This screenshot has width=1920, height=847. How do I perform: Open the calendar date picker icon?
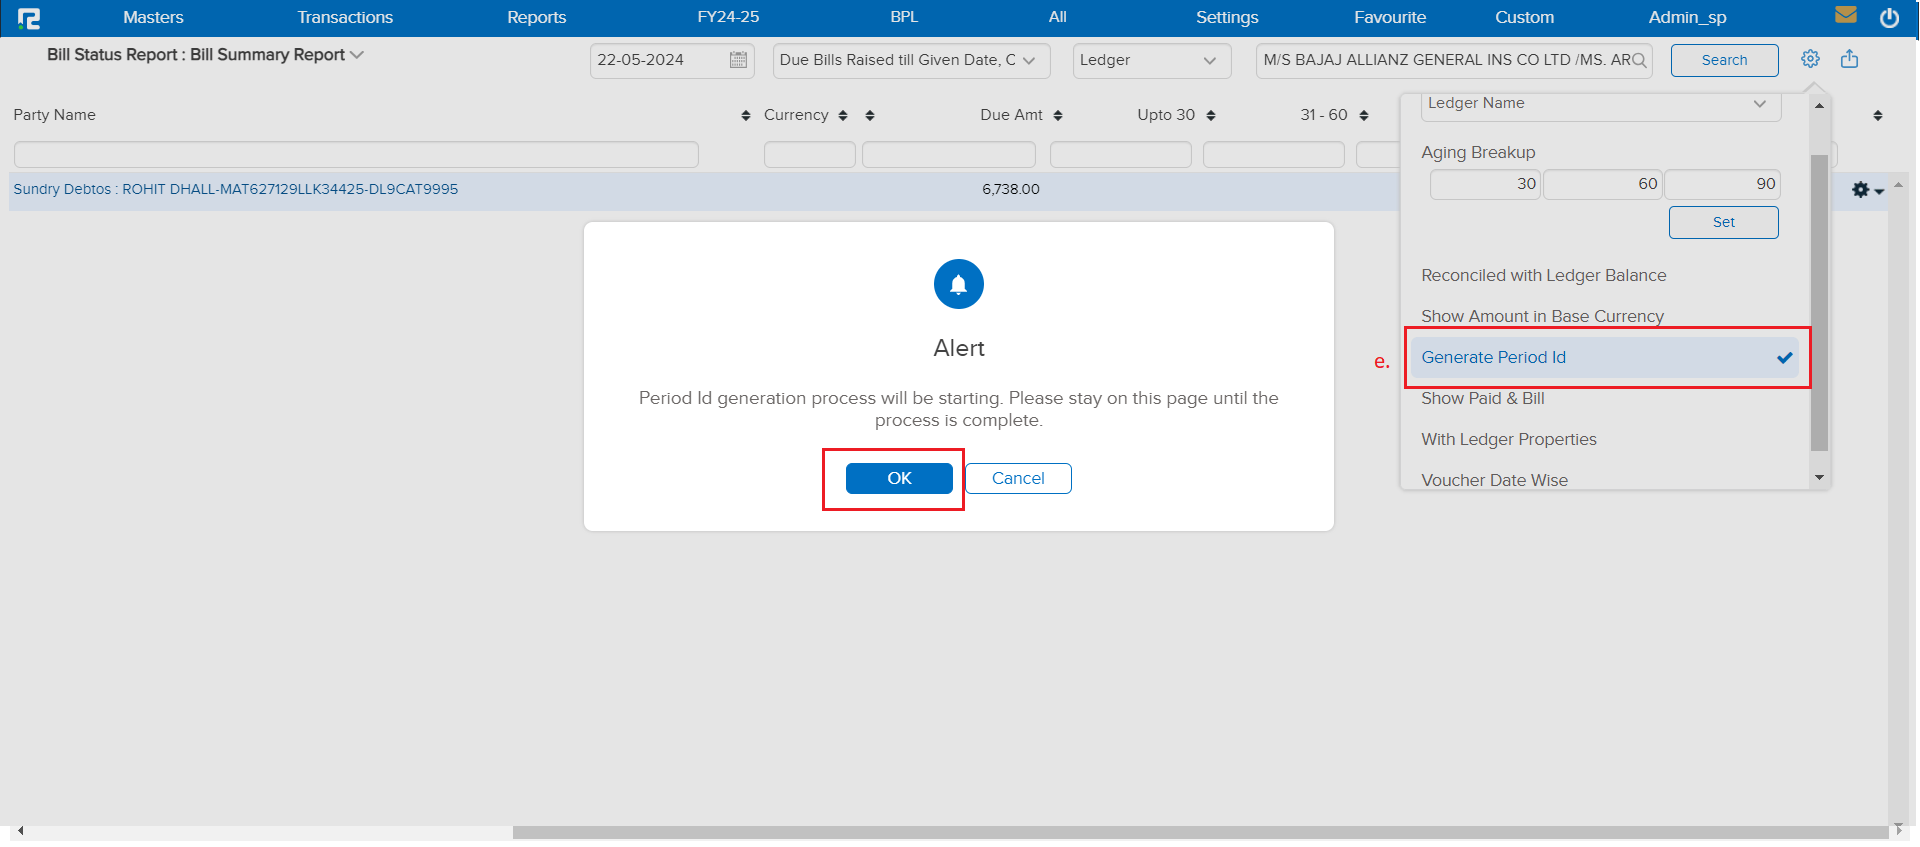coord(738,60)
